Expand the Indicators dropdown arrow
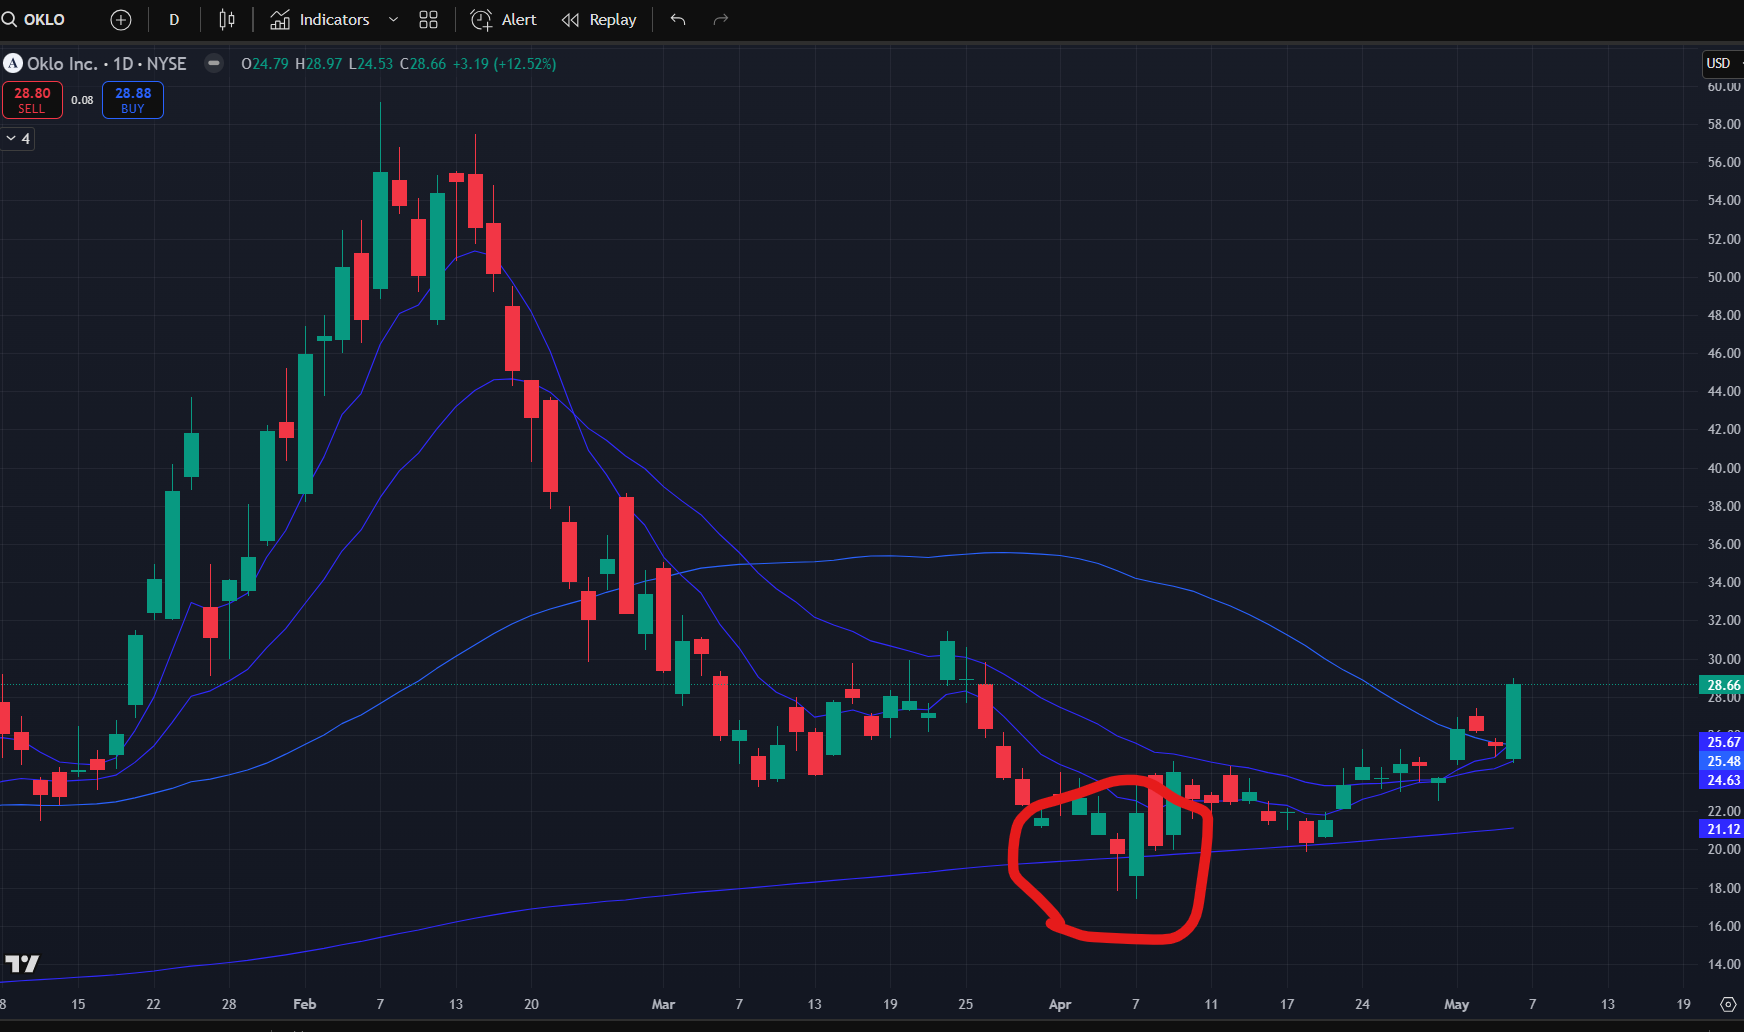1744x1032 pixels. point(393,19)
